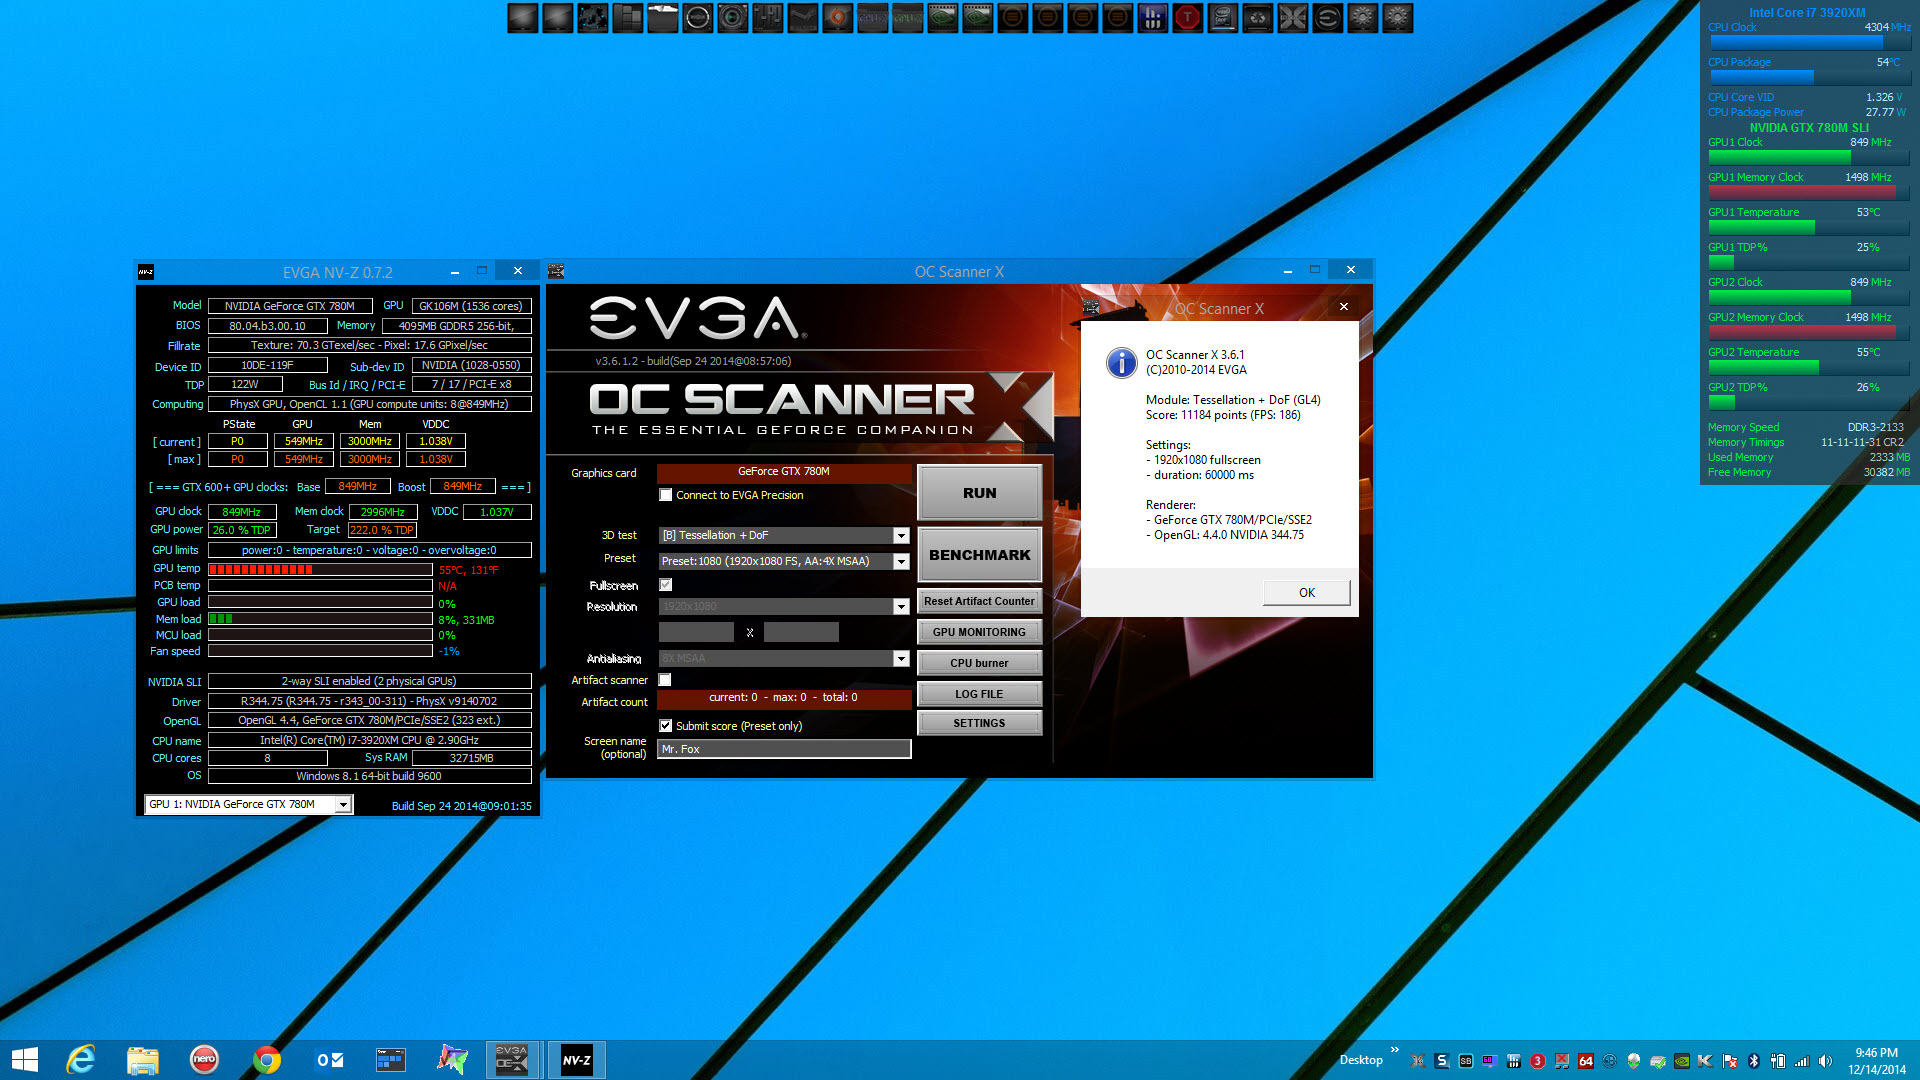
Task: Open File Explorer from the taskbar
Action: tap(142, 1060)
